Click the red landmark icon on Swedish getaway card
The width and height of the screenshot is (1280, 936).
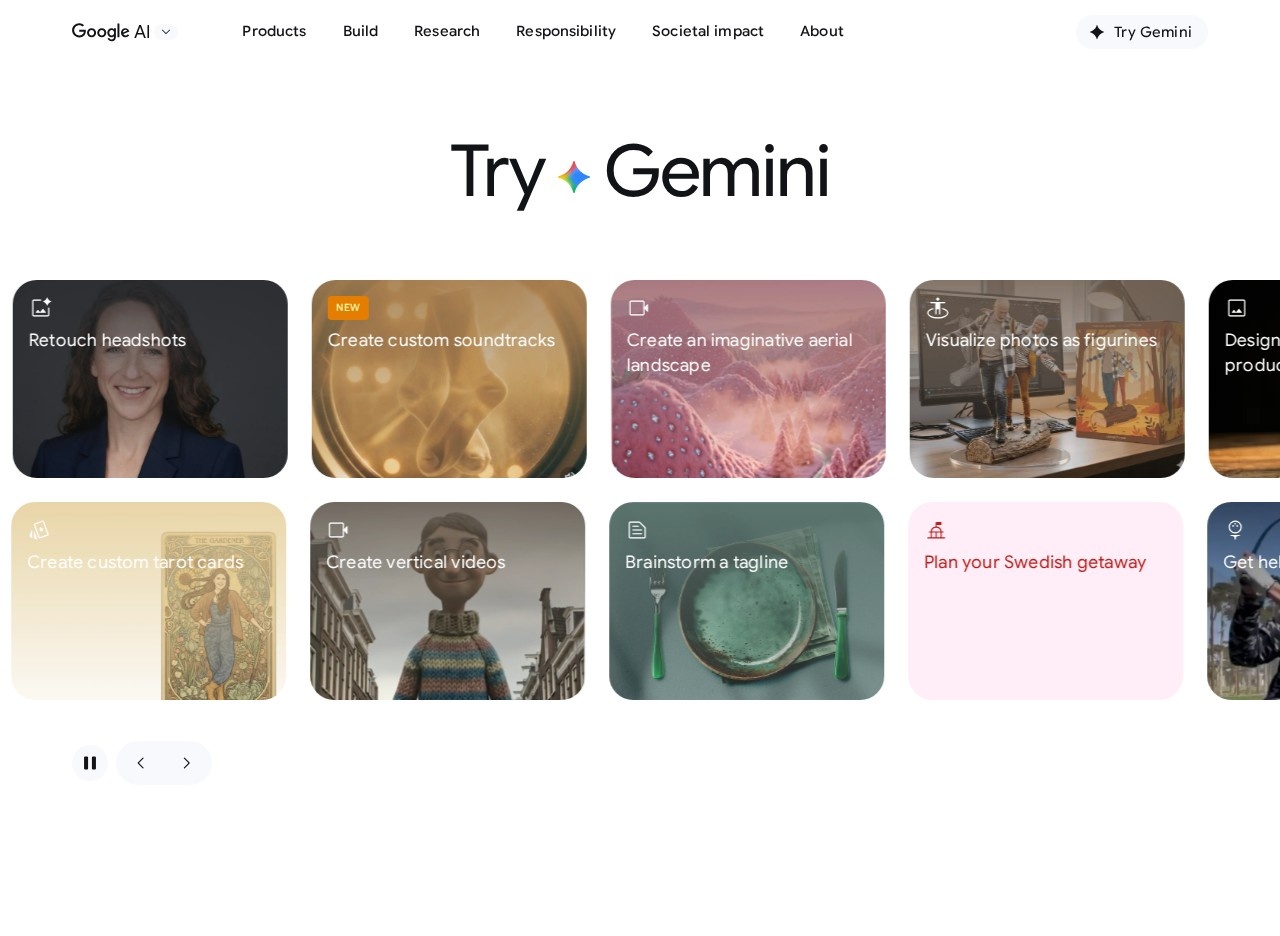pyautogui.click(x=936, y=530)
